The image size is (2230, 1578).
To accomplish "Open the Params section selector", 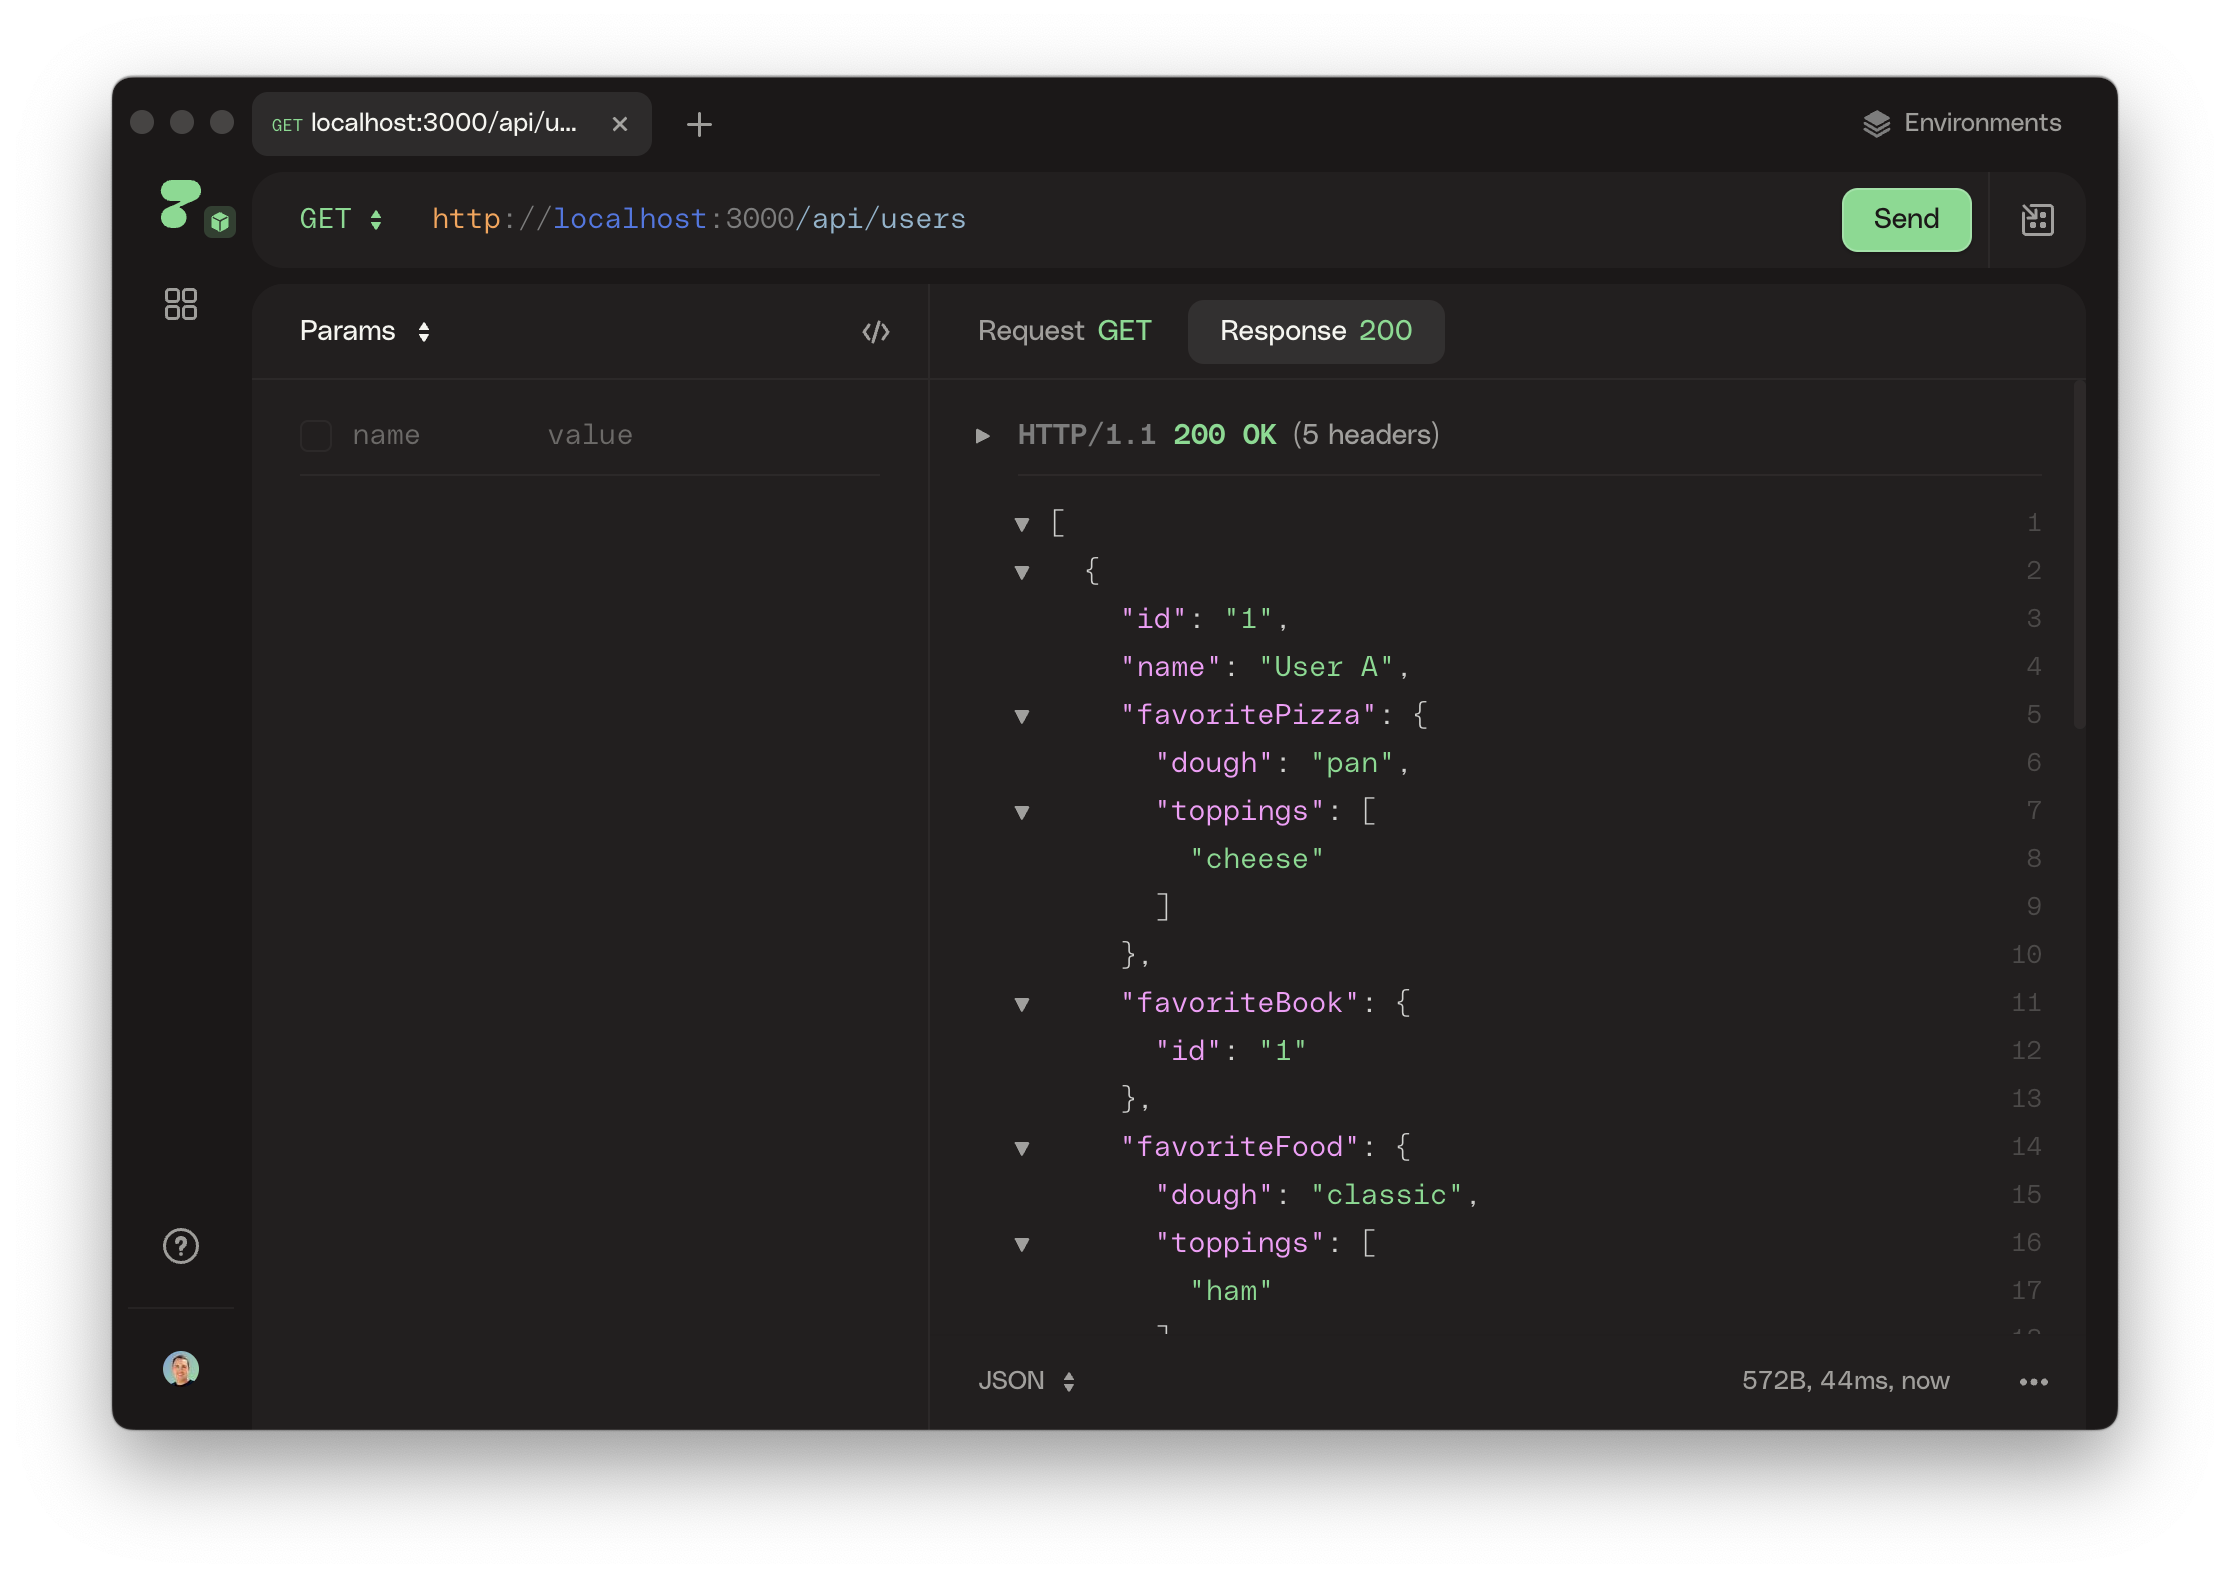I will click(x=365, y=332).
